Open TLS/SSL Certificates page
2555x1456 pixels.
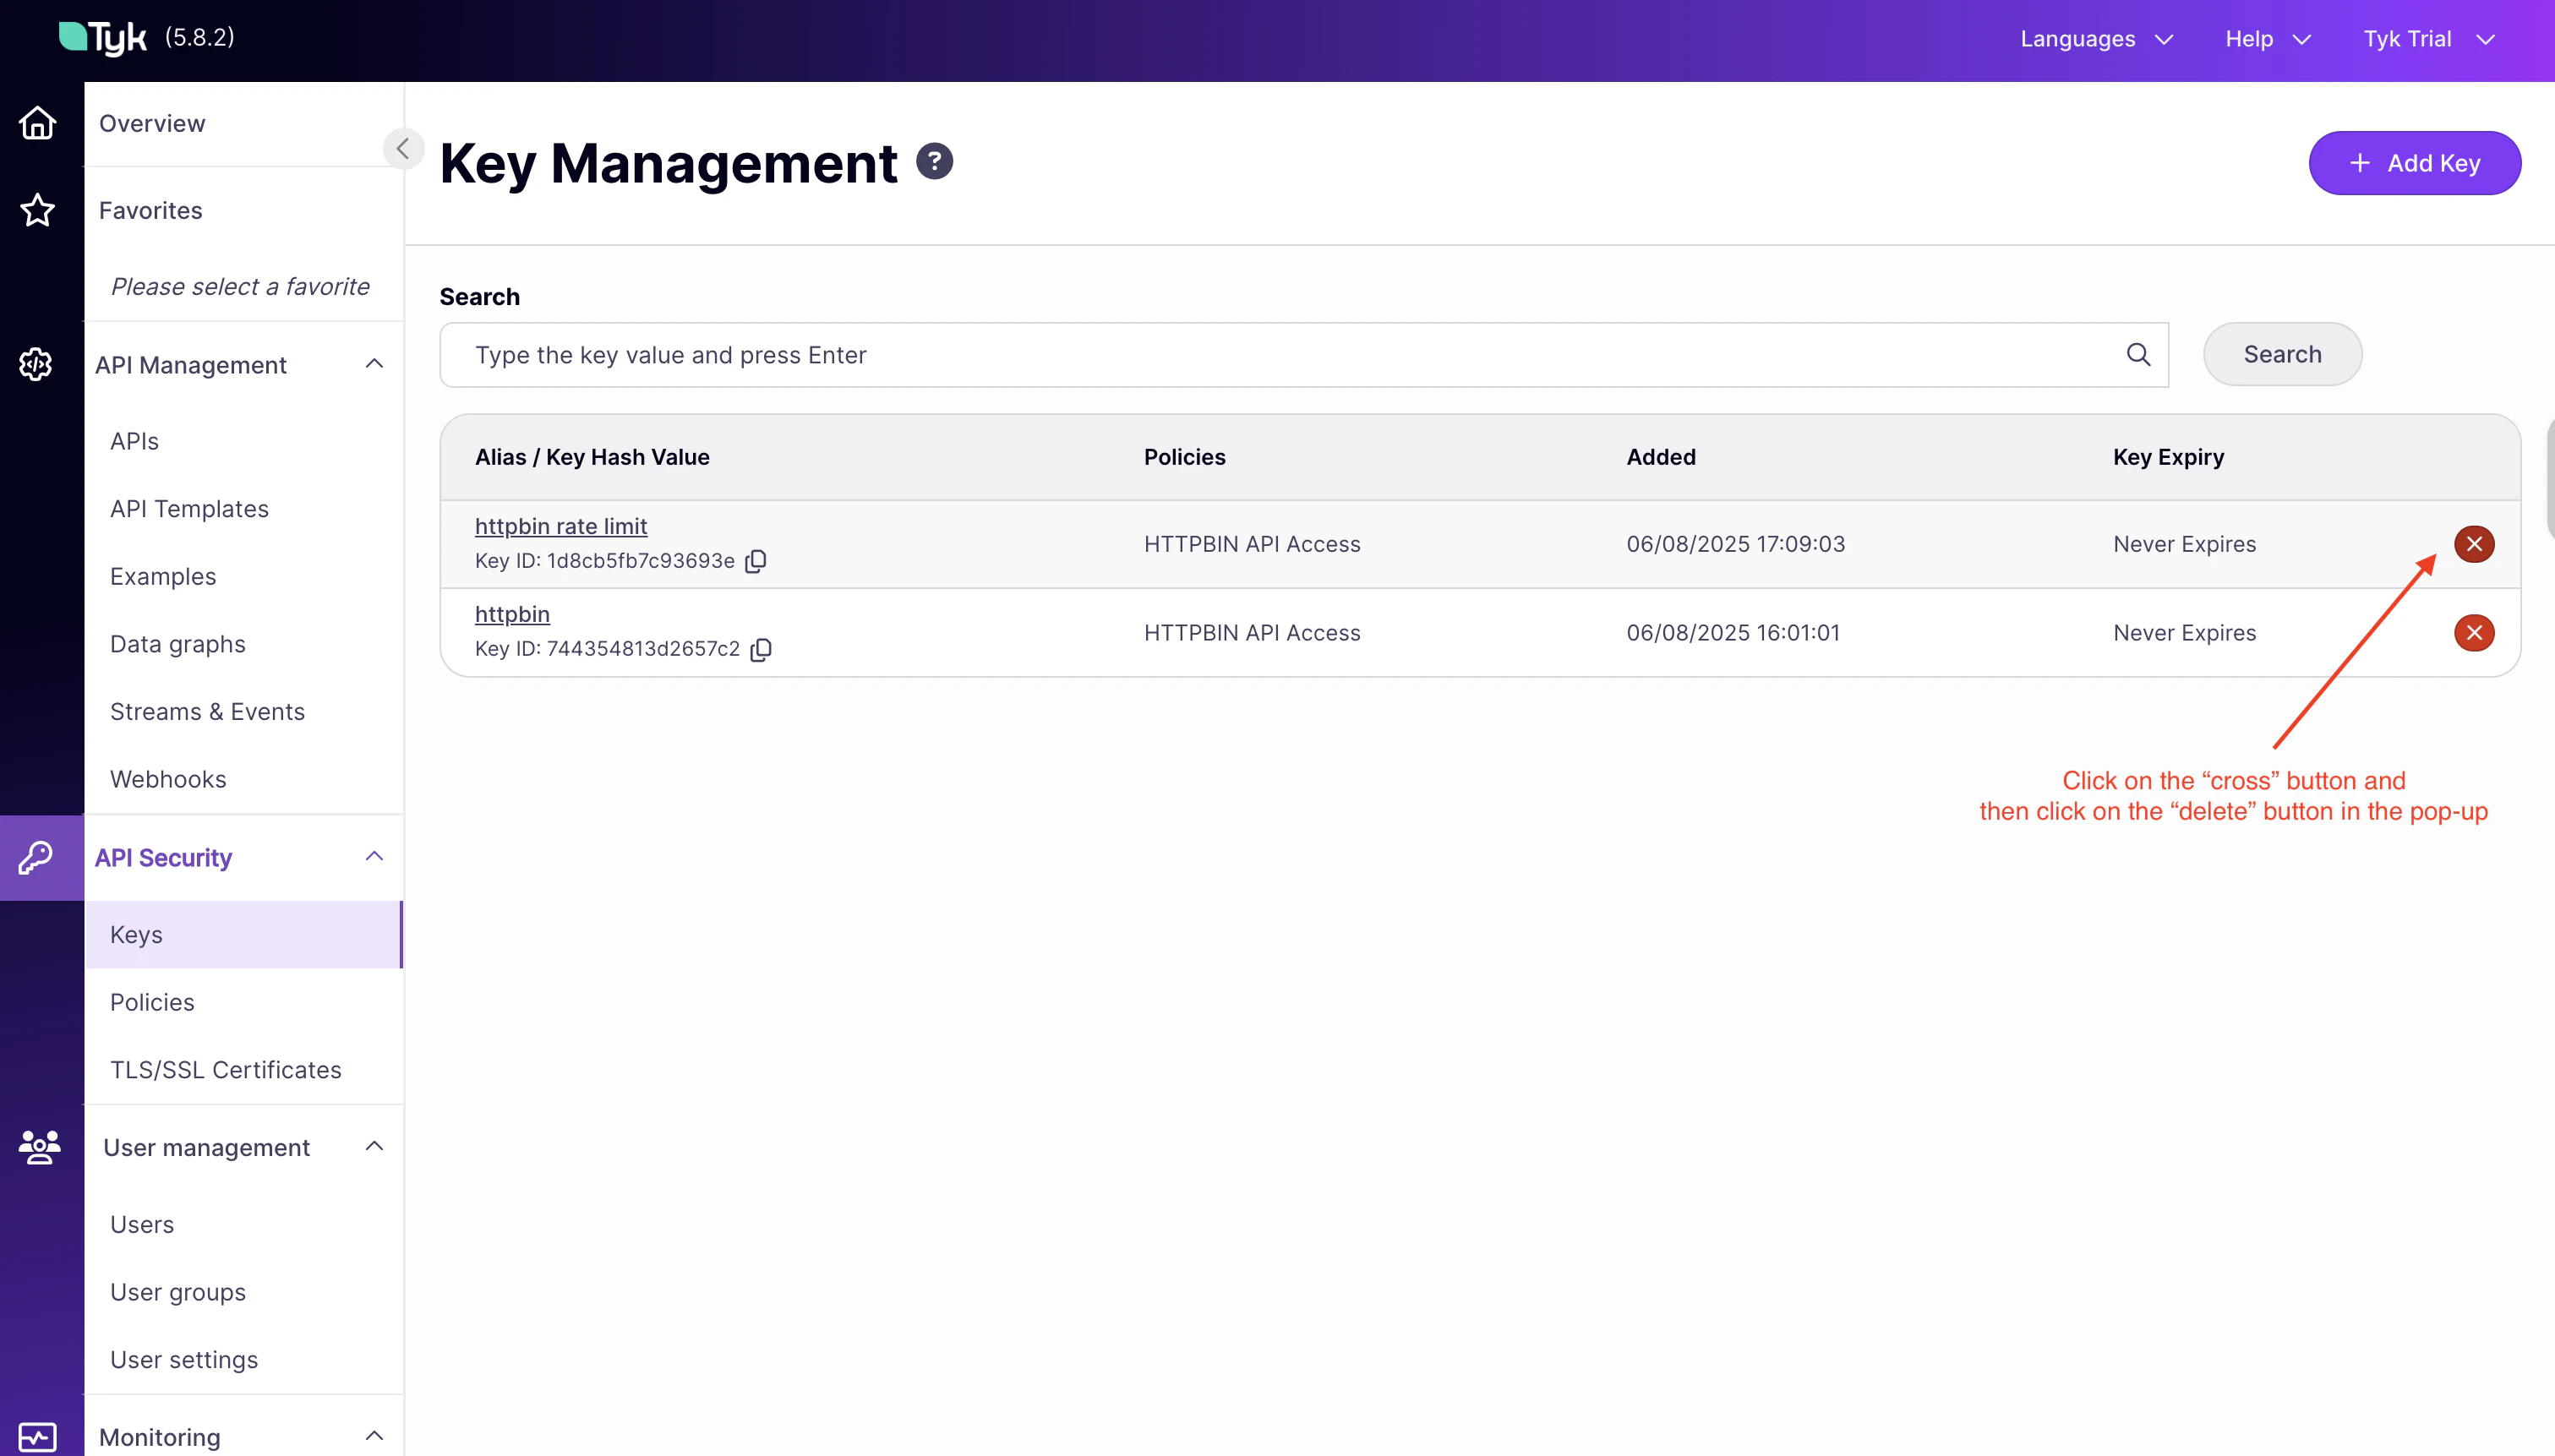pos(226,1069)
